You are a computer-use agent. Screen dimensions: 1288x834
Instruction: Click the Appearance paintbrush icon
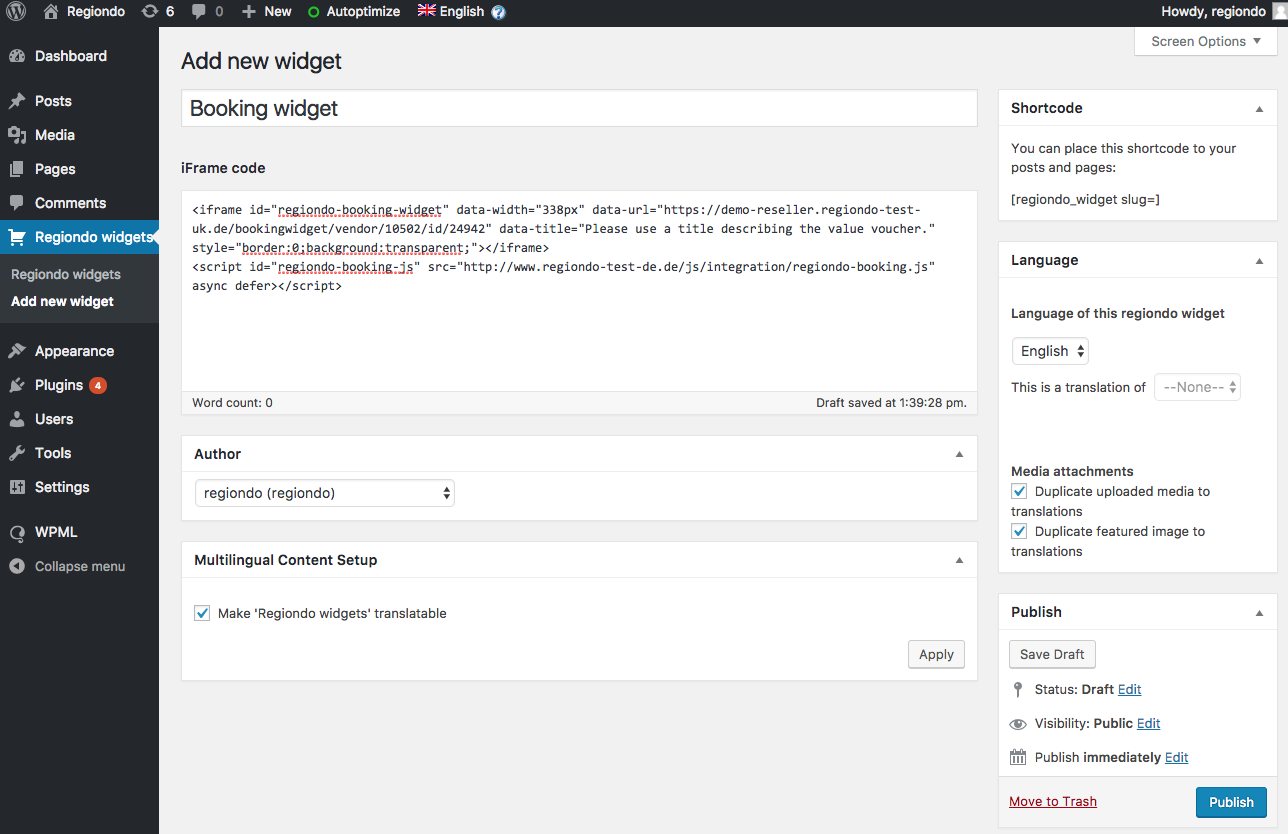coord(17,351)
